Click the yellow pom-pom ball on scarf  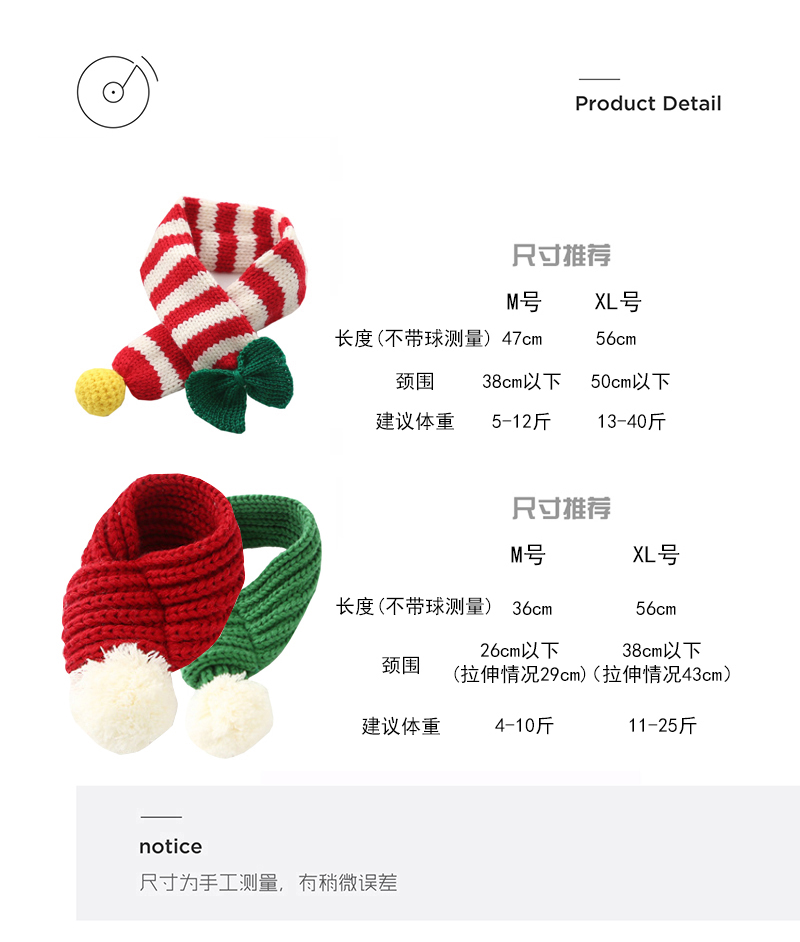click(100, 392)
